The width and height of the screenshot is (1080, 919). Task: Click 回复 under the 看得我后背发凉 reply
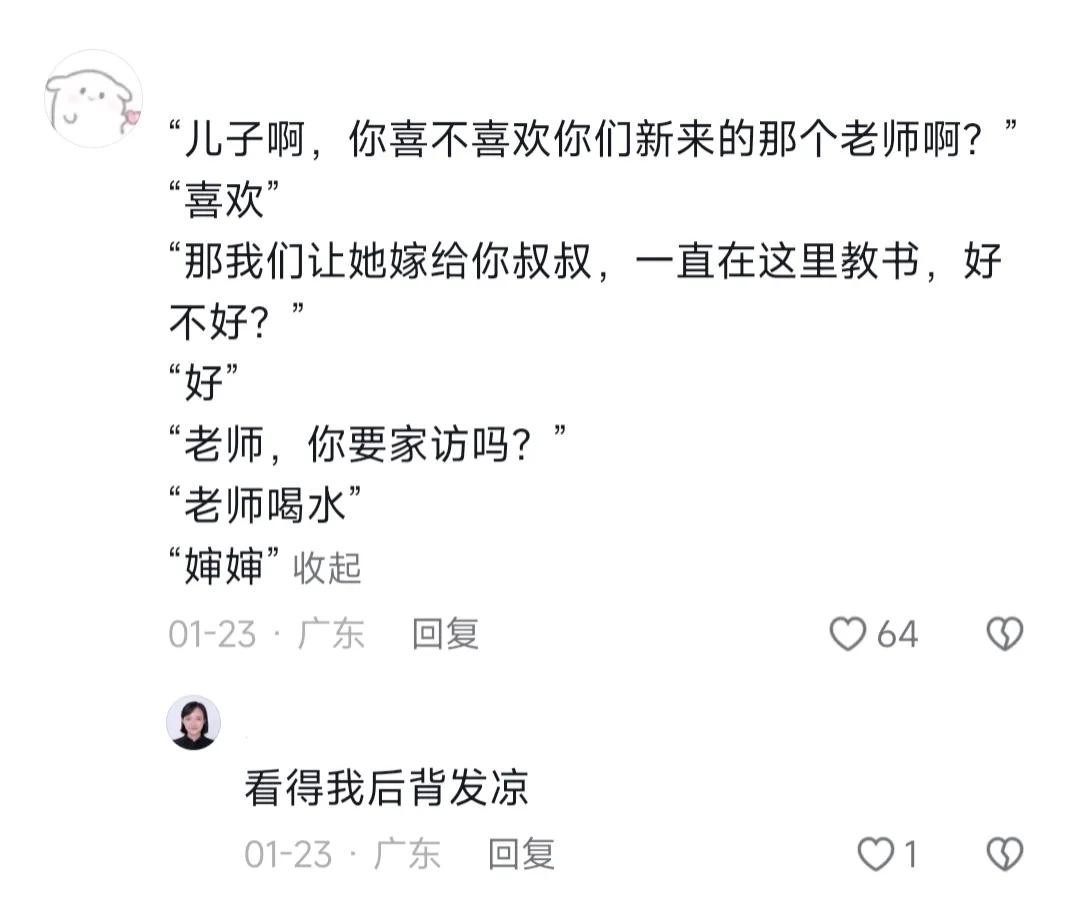[521, 854]
